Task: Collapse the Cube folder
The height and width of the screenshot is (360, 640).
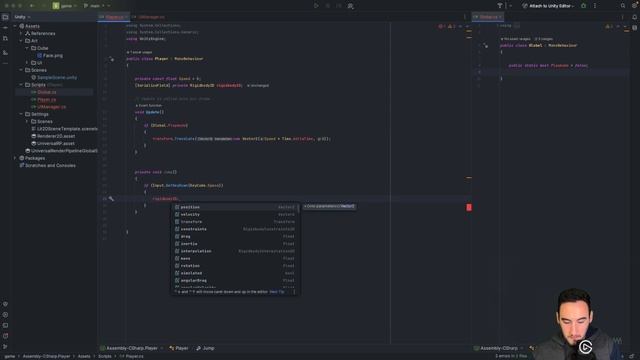Action: pos(27,48)
